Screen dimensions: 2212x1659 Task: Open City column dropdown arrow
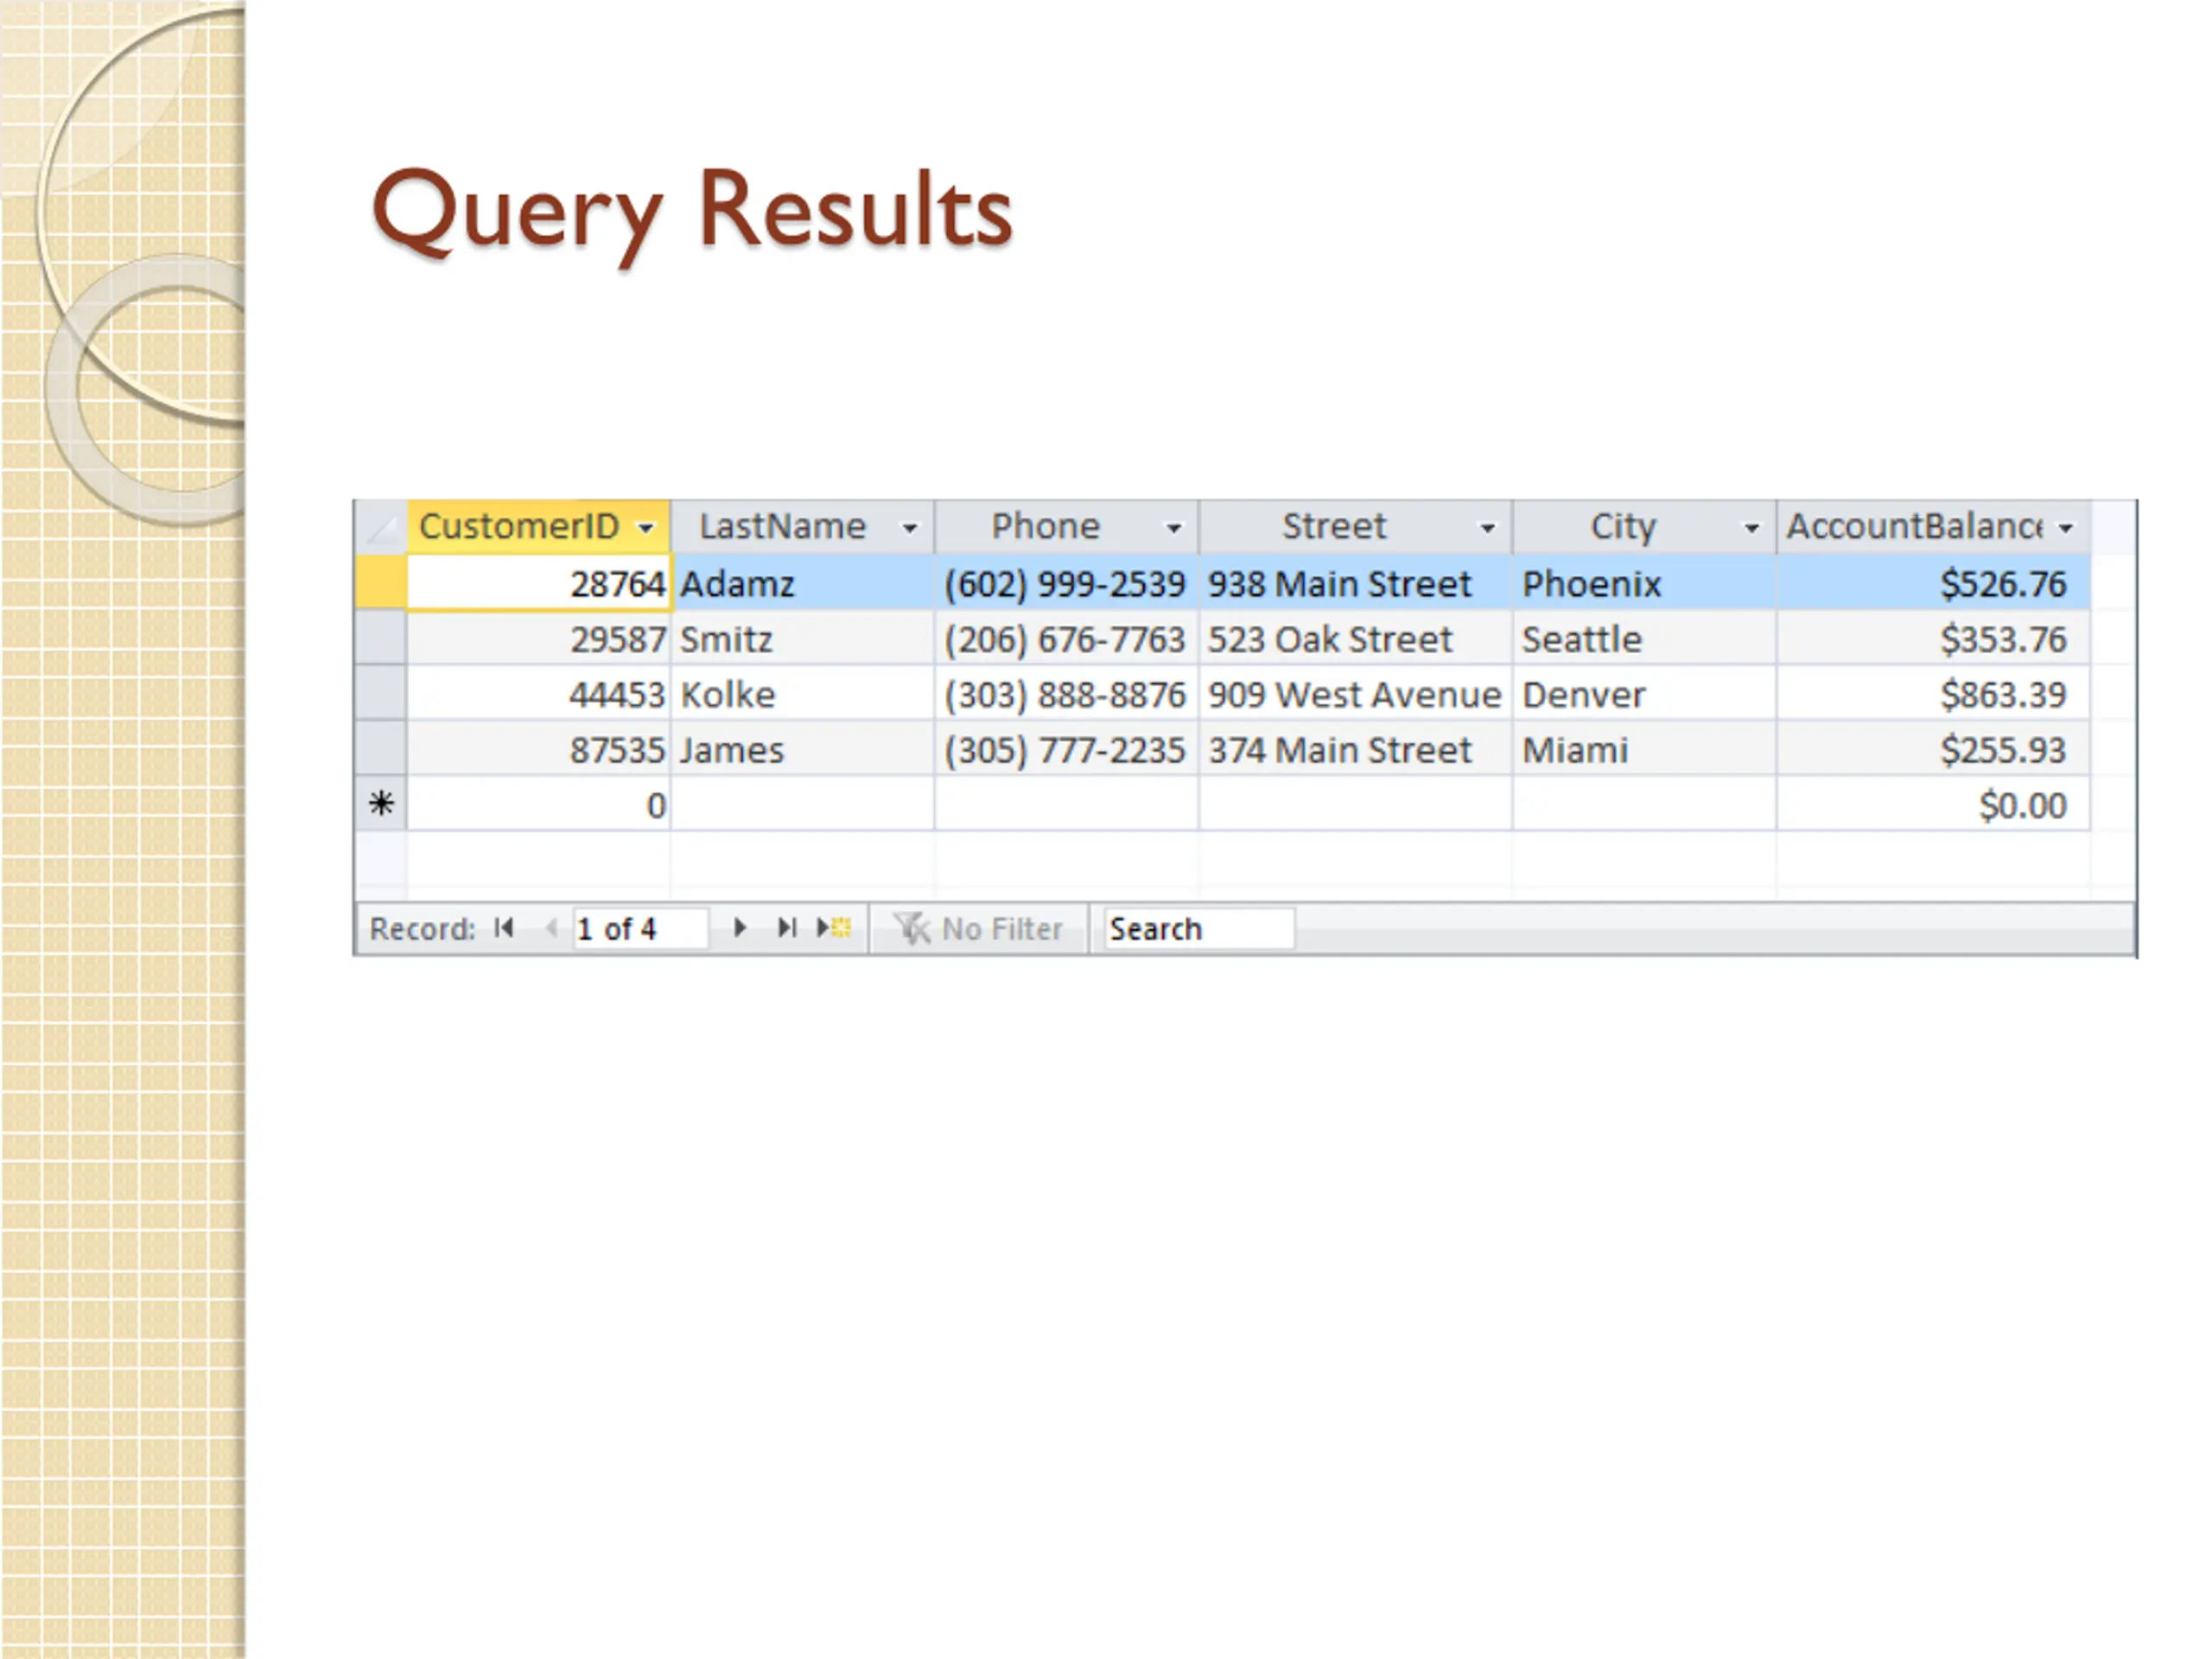(1752, 528)
